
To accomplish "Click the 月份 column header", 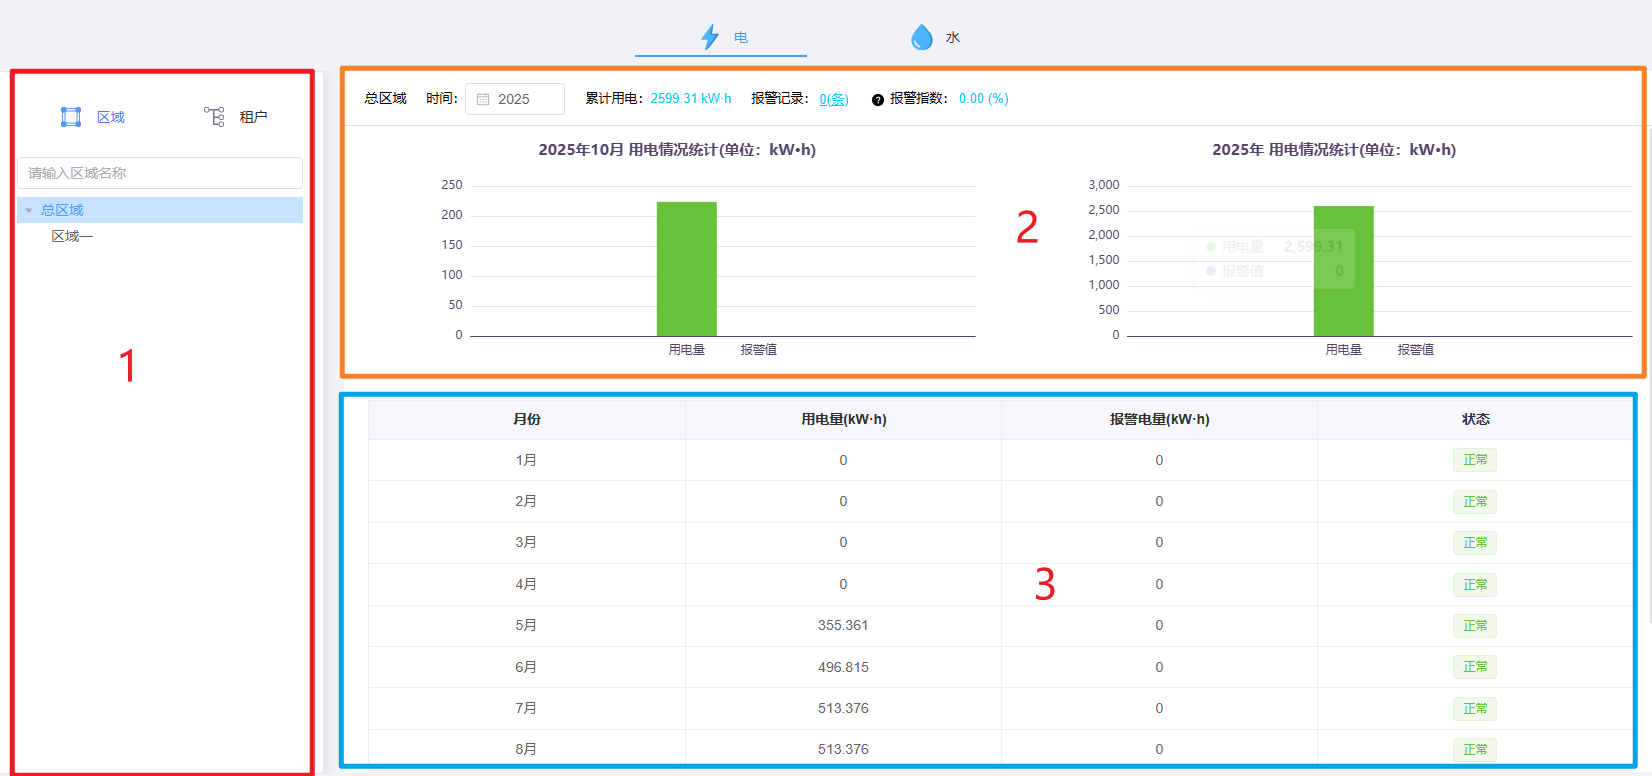I will pos(527,419).
